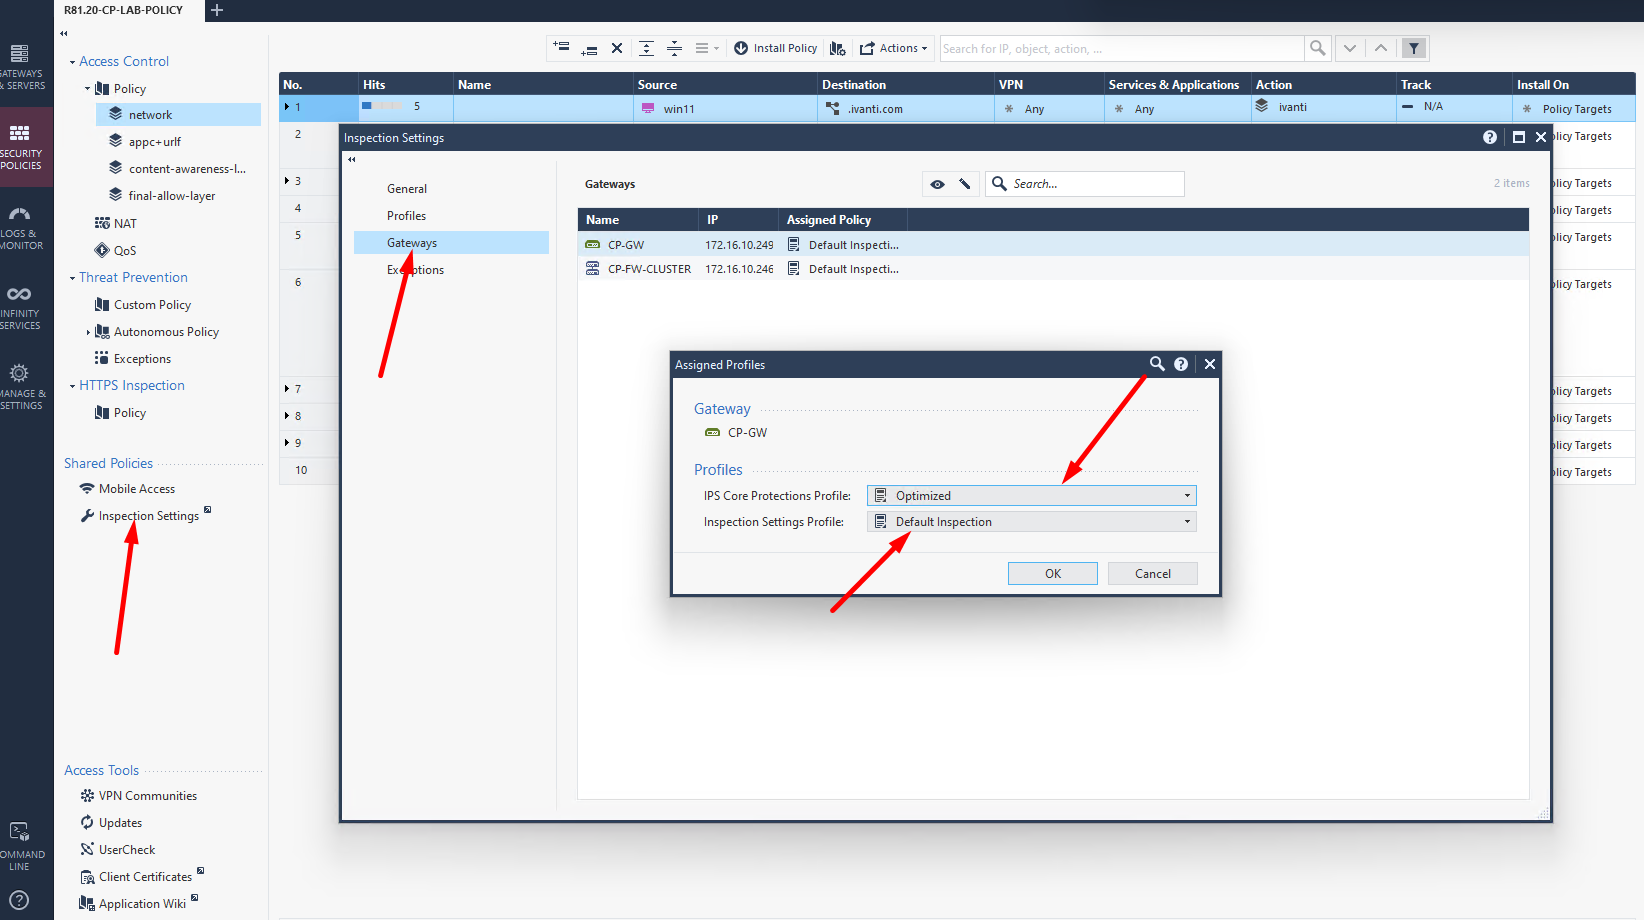Image resolution: width=1644 pixels, height=920 pixels.
Task: Open Command Line sidebar icon
Action: [21, 847]
